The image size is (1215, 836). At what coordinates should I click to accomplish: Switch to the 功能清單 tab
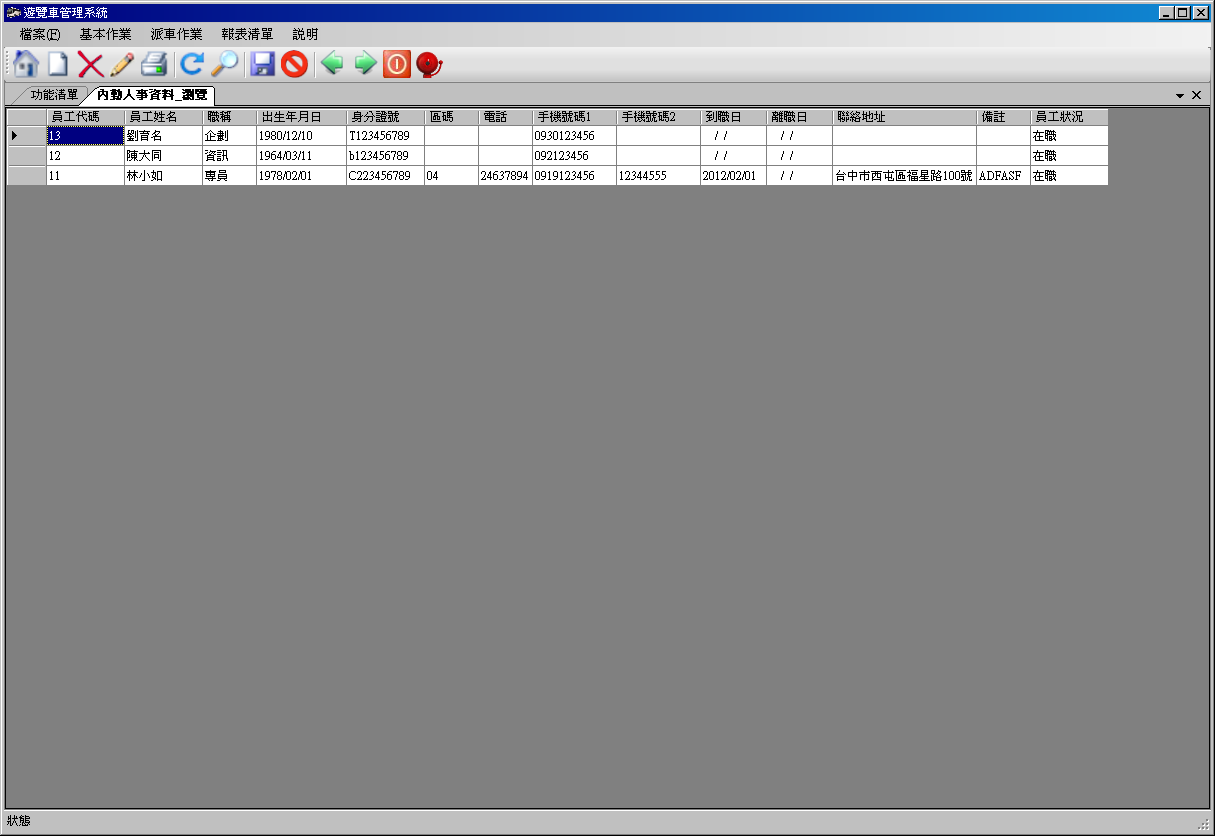pyautogui.click(x=54, y=95)
